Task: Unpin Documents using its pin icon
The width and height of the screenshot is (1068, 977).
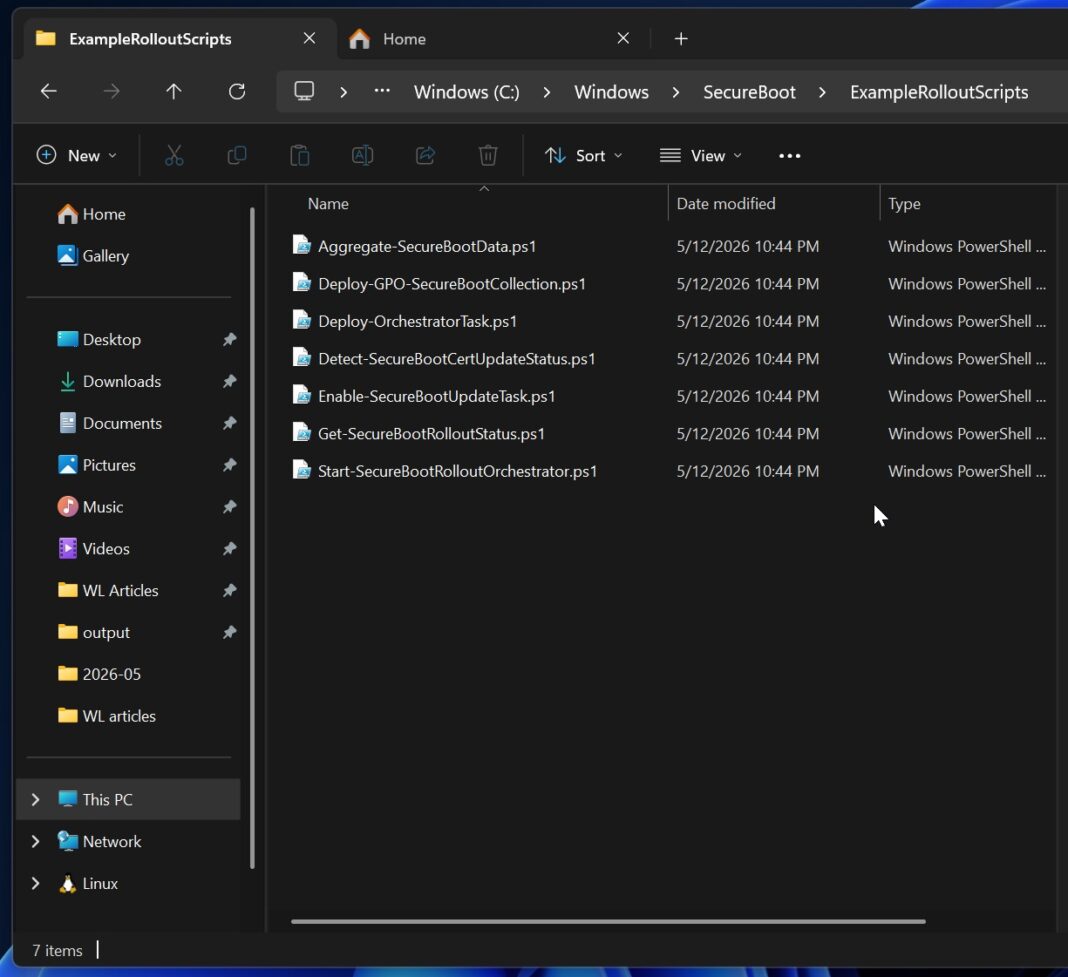Action: point(230,423)
